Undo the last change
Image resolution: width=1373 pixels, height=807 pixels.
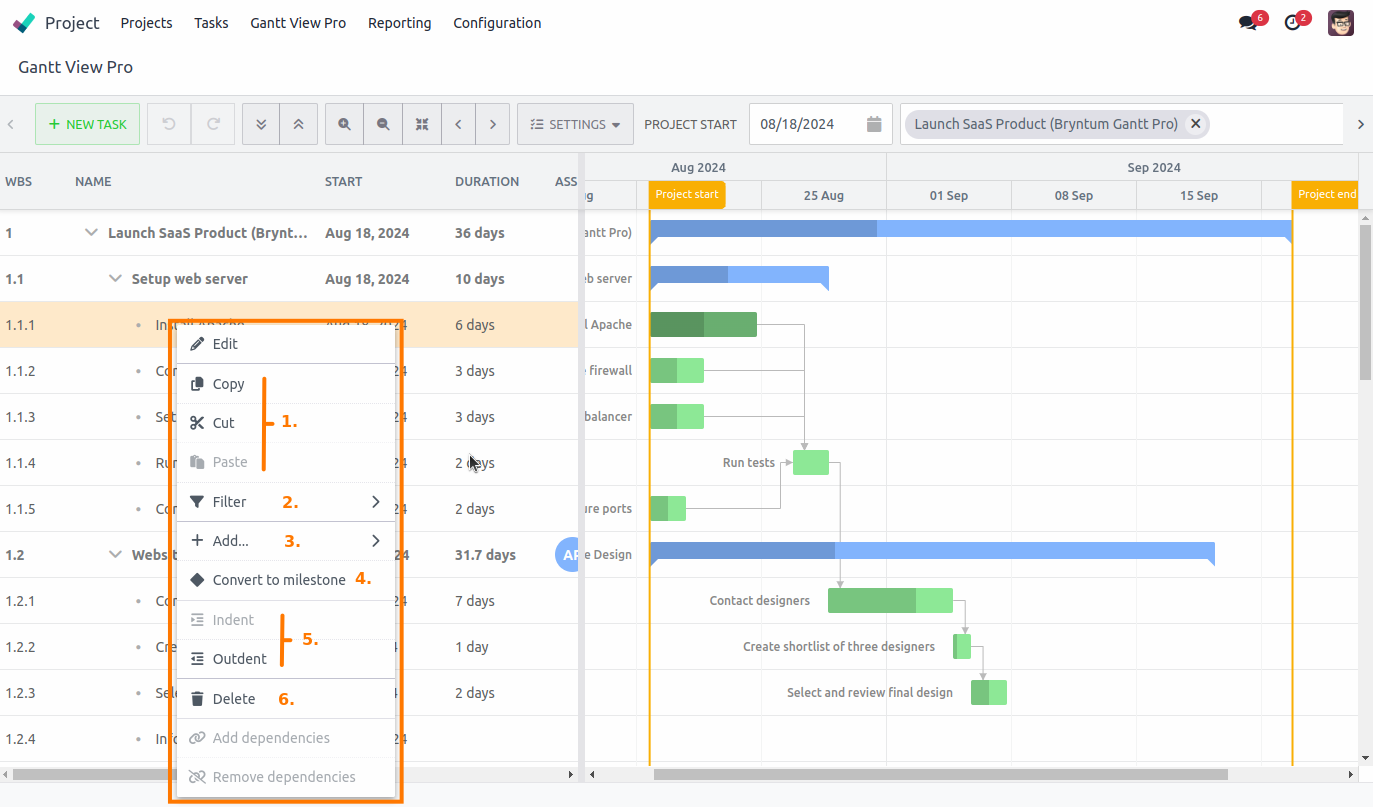pos(168,123)
